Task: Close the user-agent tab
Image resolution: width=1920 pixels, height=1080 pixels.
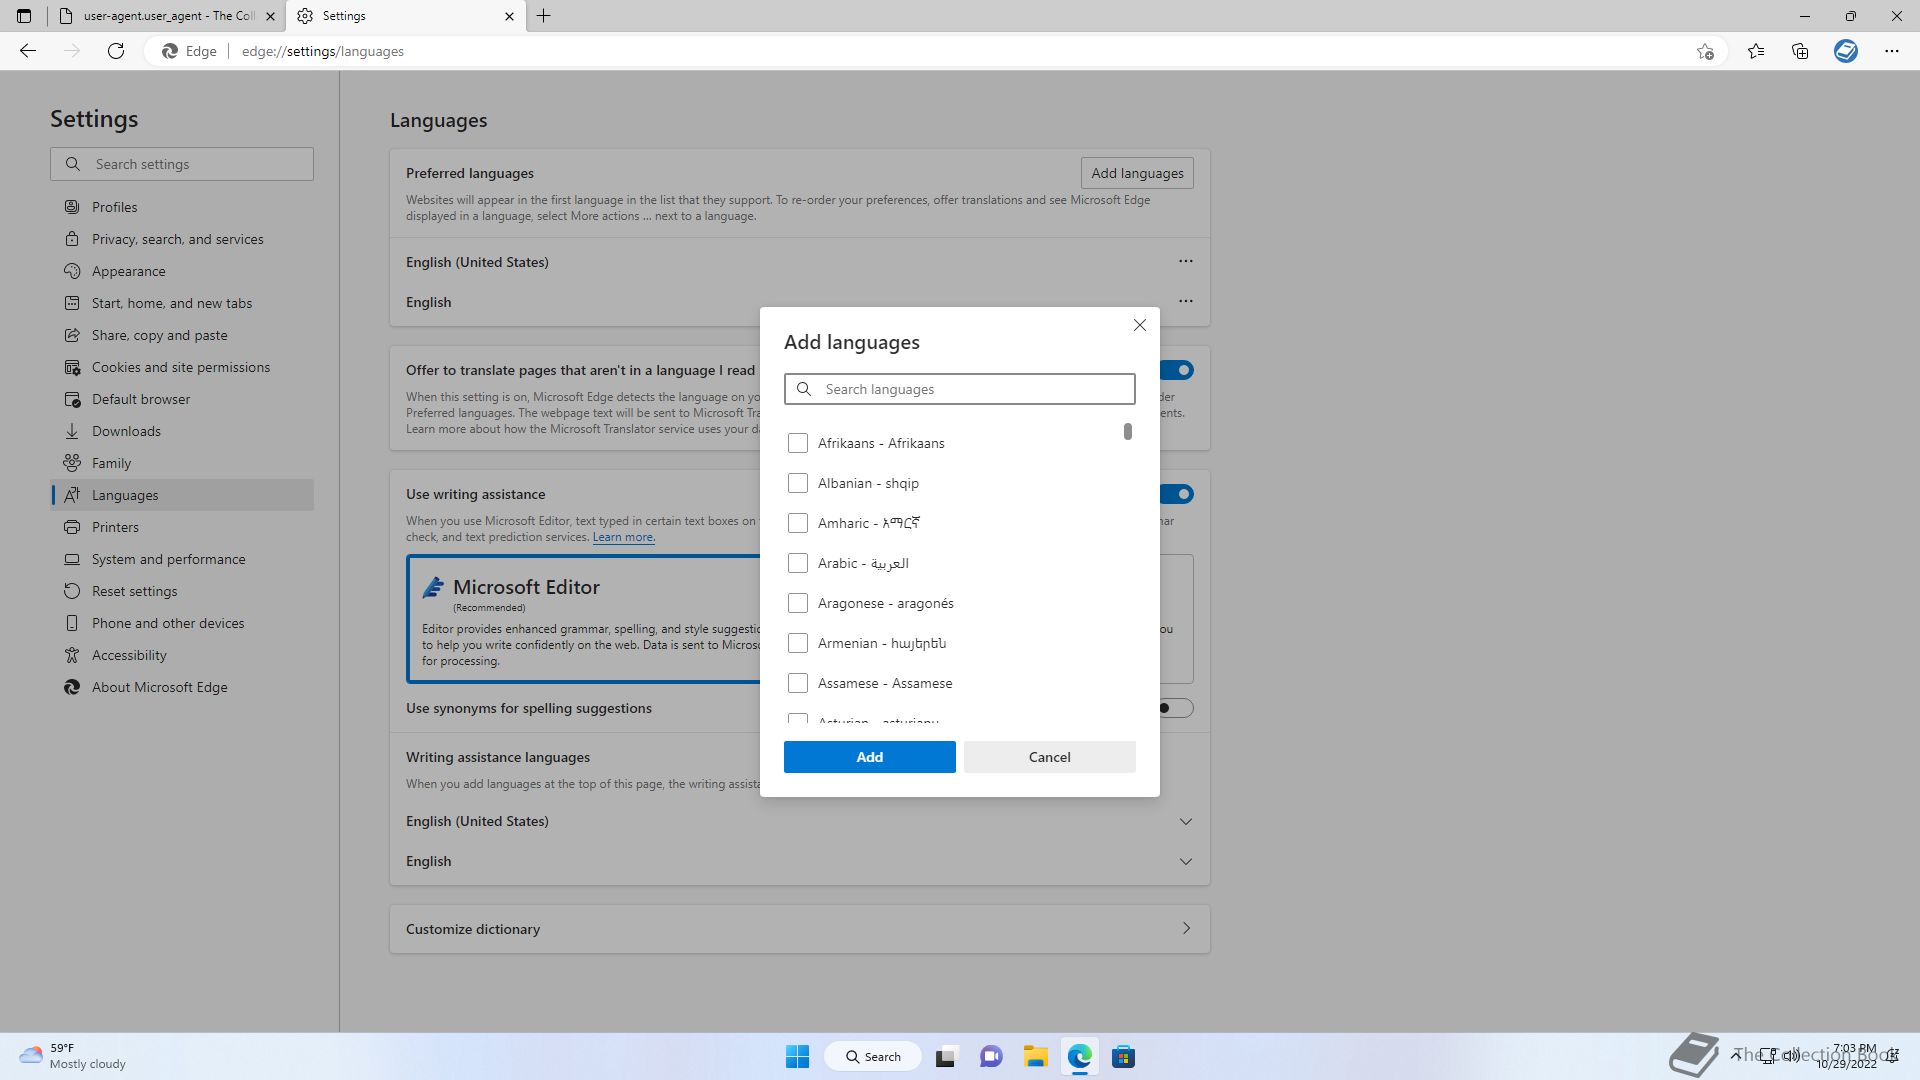Action: (270, 16)
